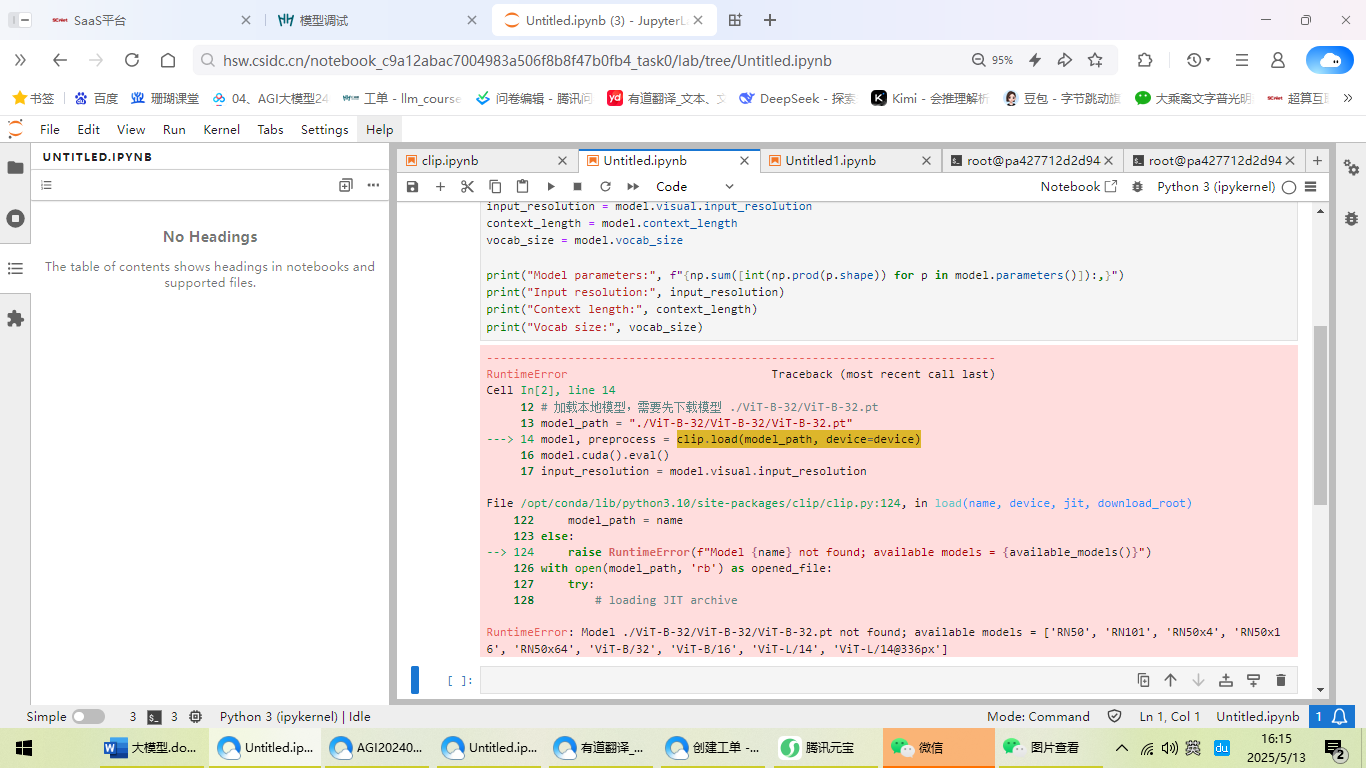Expand the hidden Windows system tray icons

1121,748
